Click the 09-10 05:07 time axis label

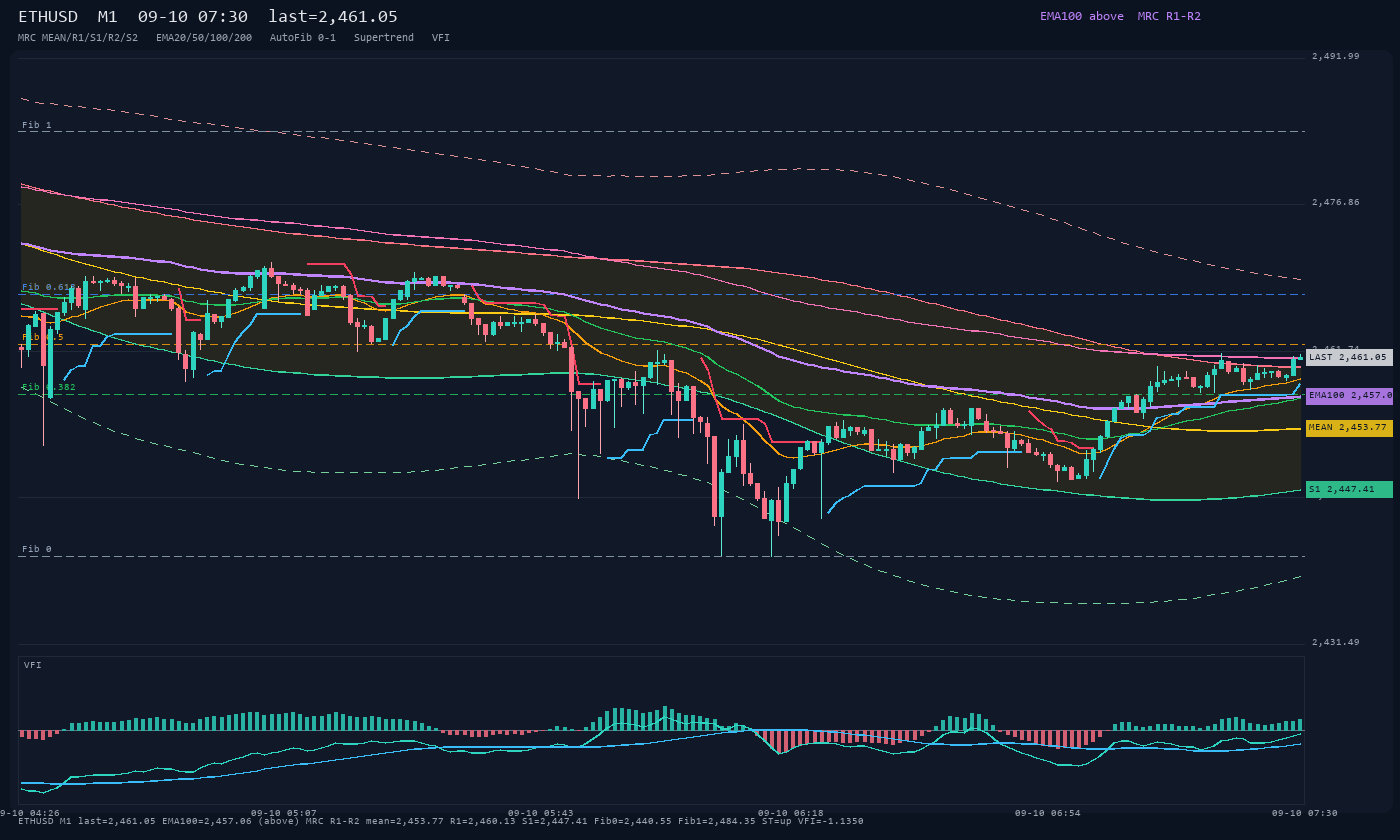pos(283,813)
